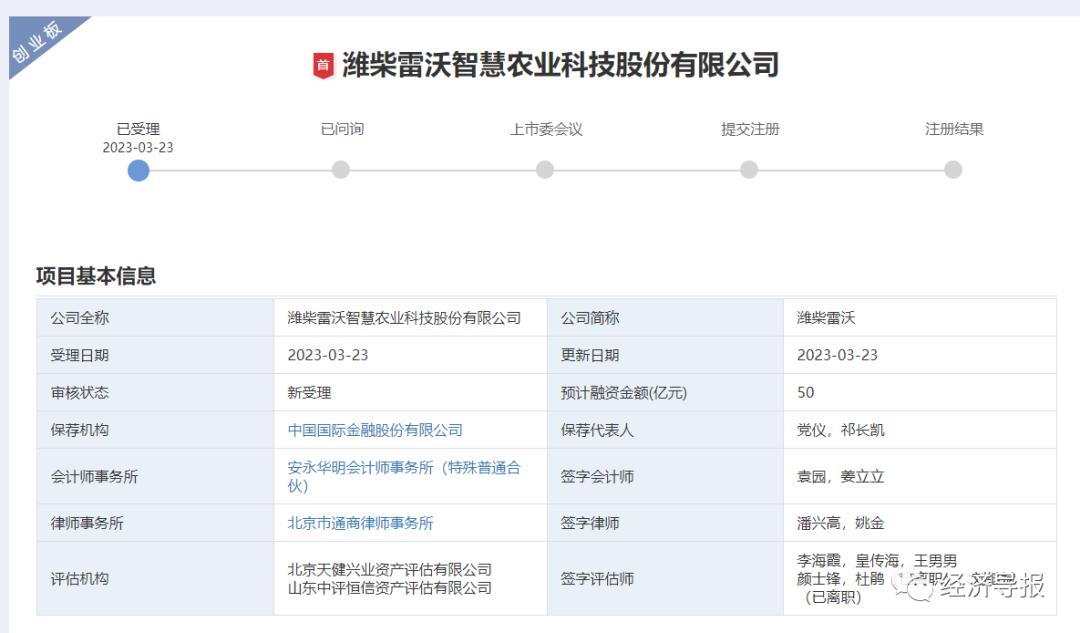Click the 更新日期 label cell
Screen dimensions: 1080x633
click(665, 355)
